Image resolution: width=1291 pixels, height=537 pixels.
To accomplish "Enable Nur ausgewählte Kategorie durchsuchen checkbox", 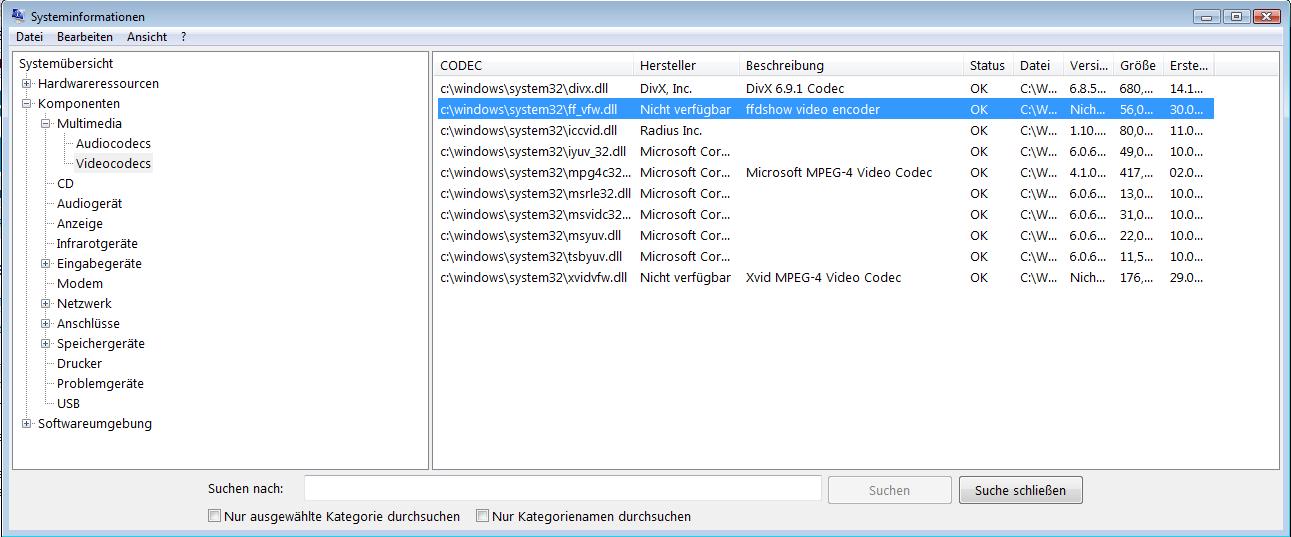I will pyautogui.click(x=214, y=517).
